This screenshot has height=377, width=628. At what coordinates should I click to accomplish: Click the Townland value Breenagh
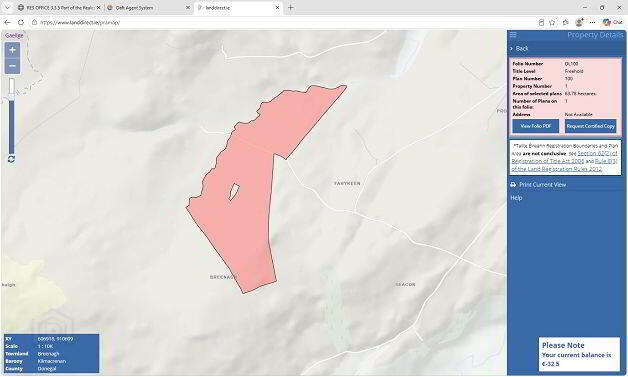pyautogui.click(x=48, y=354)
